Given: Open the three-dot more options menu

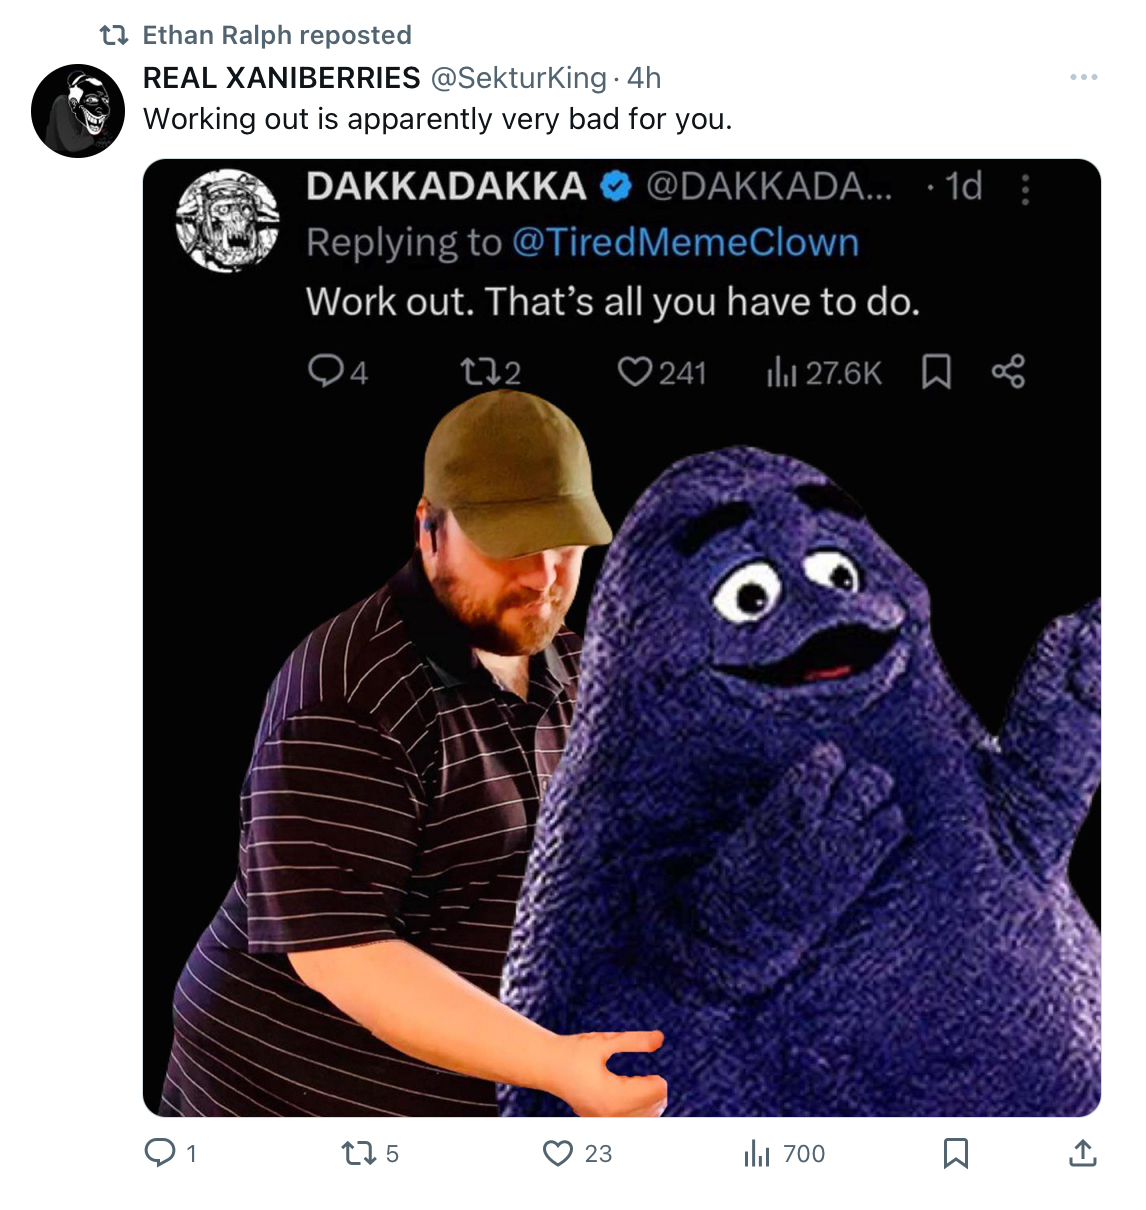Looking at the screenshot, I should pos(1083,77).
